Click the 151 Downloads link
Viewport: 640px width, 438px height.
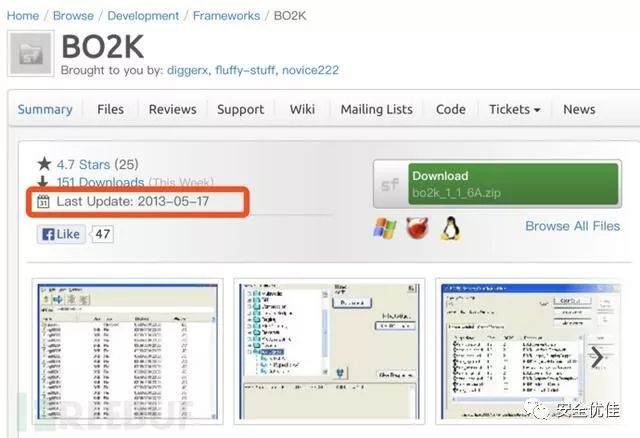[x=100, y=182]
